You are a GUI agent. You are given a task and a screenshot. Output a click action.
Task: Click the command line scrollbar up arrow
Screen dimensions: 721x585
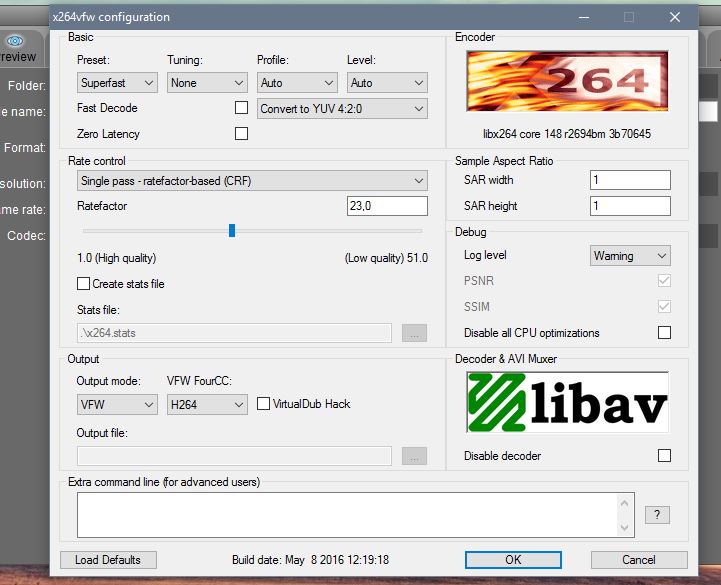(624, 503)
